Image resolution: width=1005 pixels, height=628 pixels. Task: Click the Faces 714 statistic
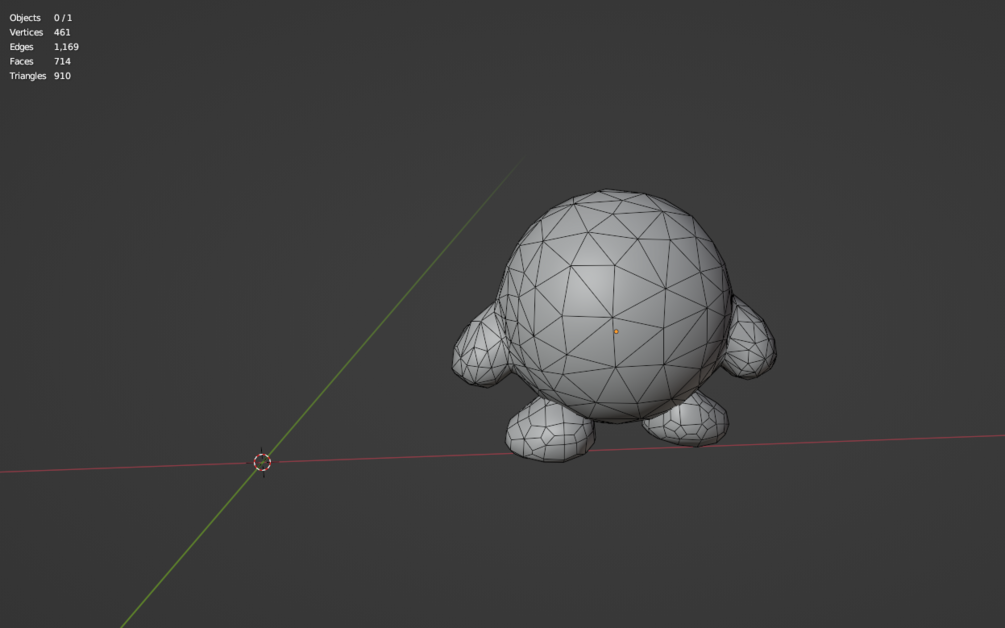click(x=40, y=62)
